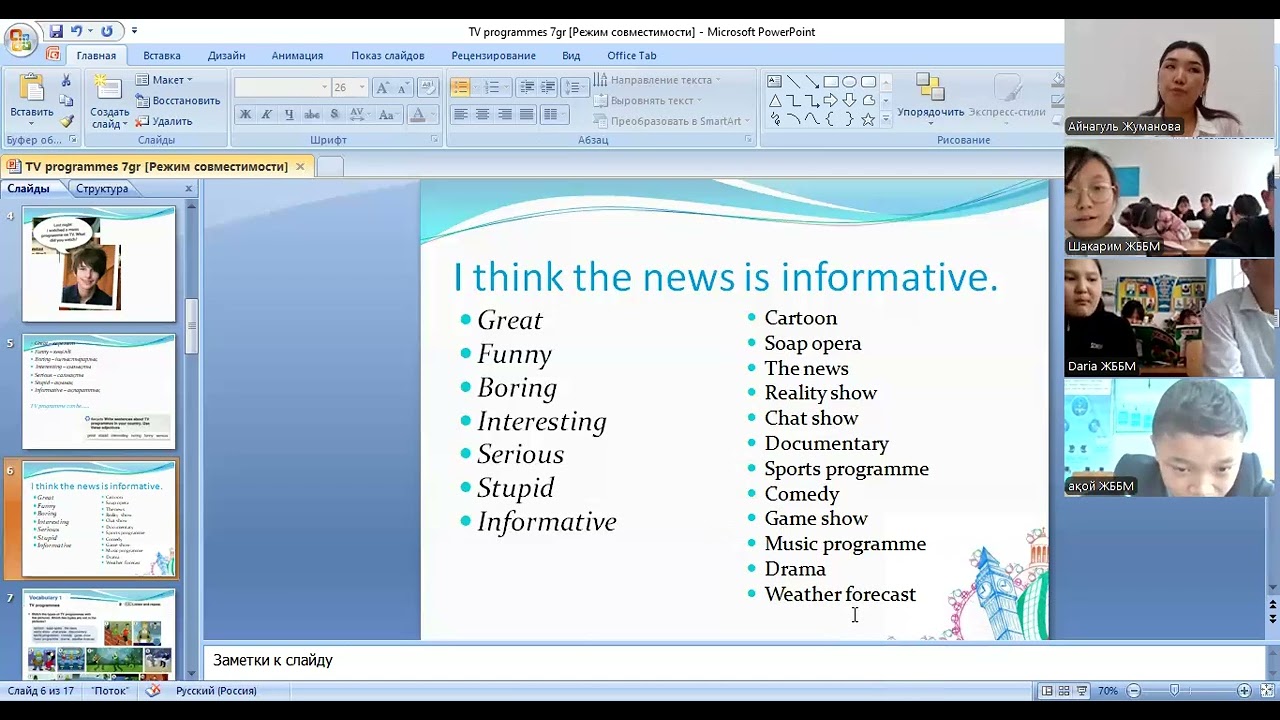Open the Показ слайдов ribbon tab

coord(388,56)
